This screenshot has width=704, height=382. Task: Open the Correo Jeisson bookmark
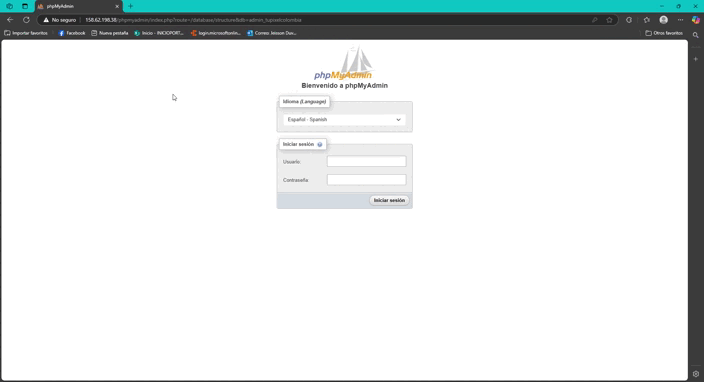(272, 33)
